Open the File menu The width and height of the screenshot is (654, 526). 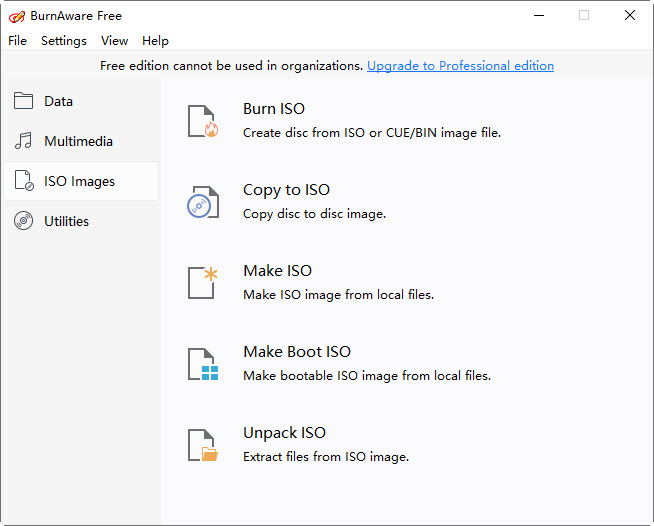click(18, 41)
